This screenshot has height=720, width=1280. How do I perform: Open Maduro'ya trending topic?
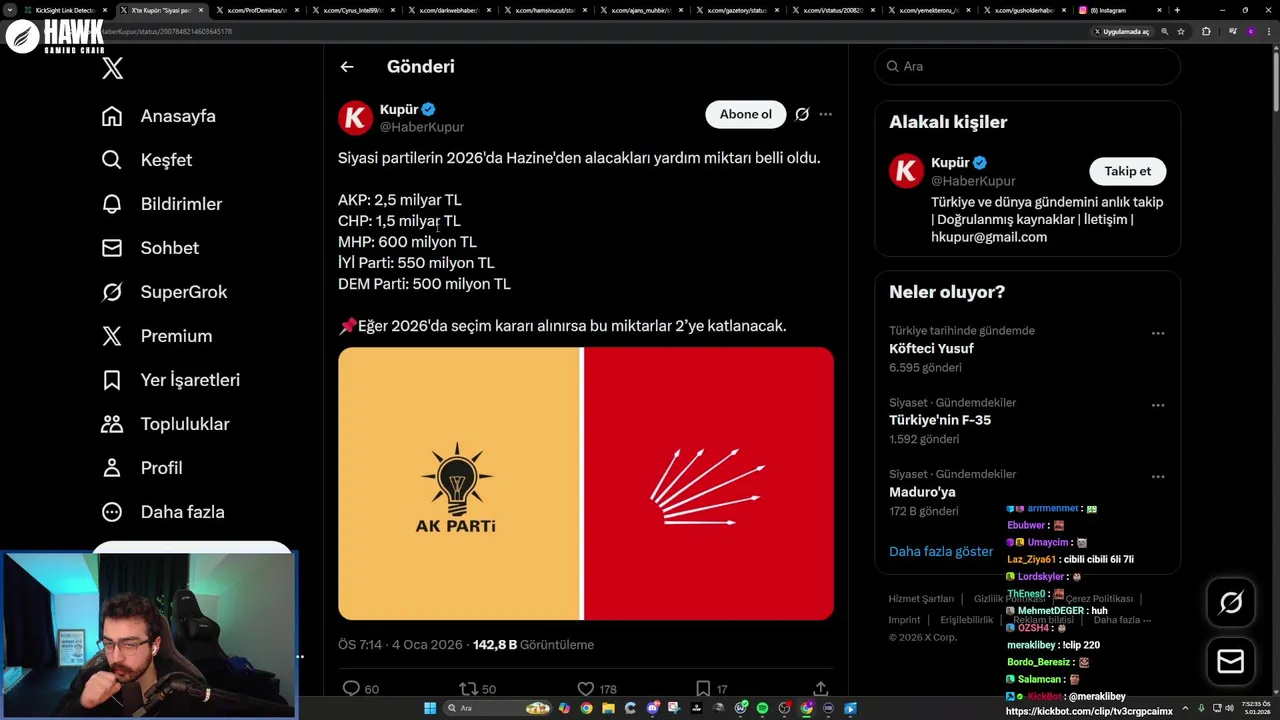pos(922,492)
